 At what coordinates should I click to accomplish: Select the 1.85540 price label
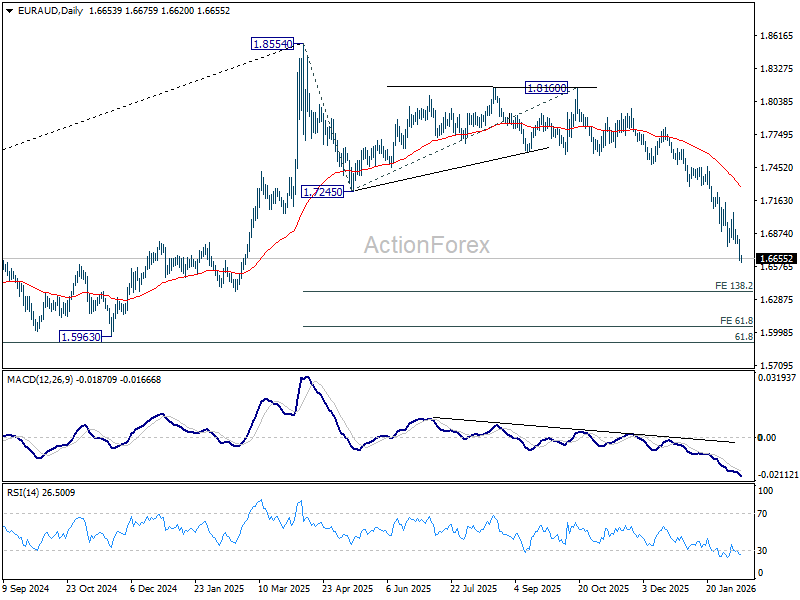pyautogui.click(x=273, y=44)
